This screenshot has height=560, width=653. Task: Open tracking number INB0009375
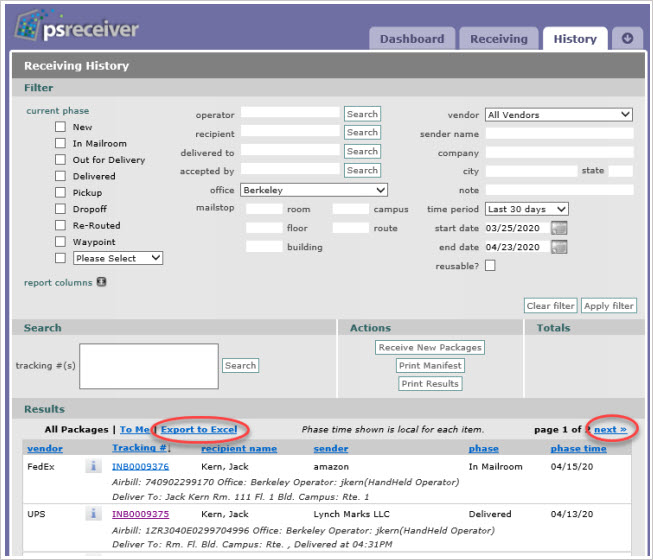pos(140,514)
